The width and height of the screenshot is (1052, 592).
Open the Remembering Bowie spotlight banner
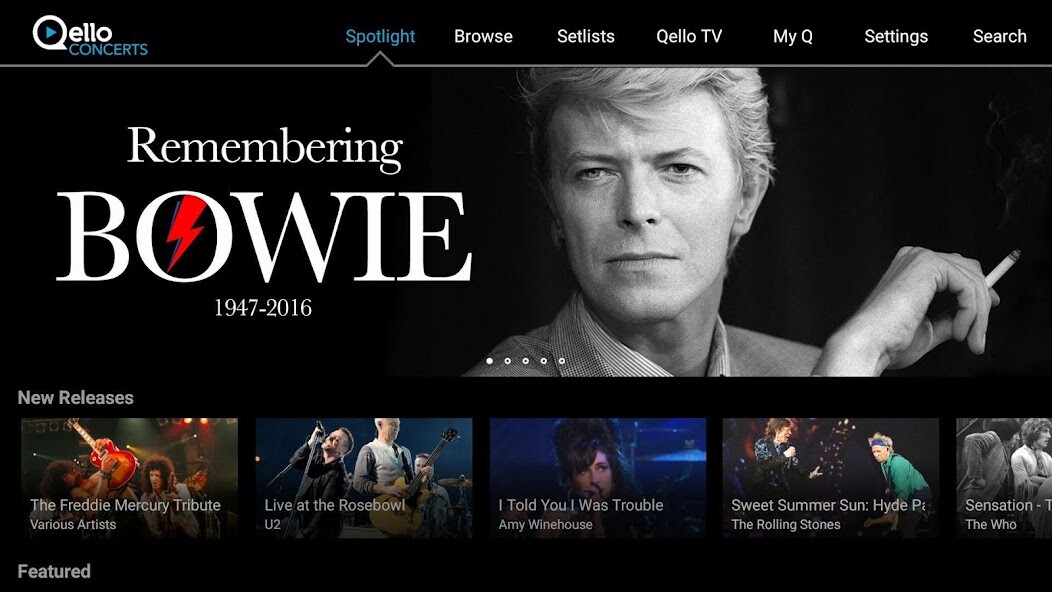(x=526, y=221)
